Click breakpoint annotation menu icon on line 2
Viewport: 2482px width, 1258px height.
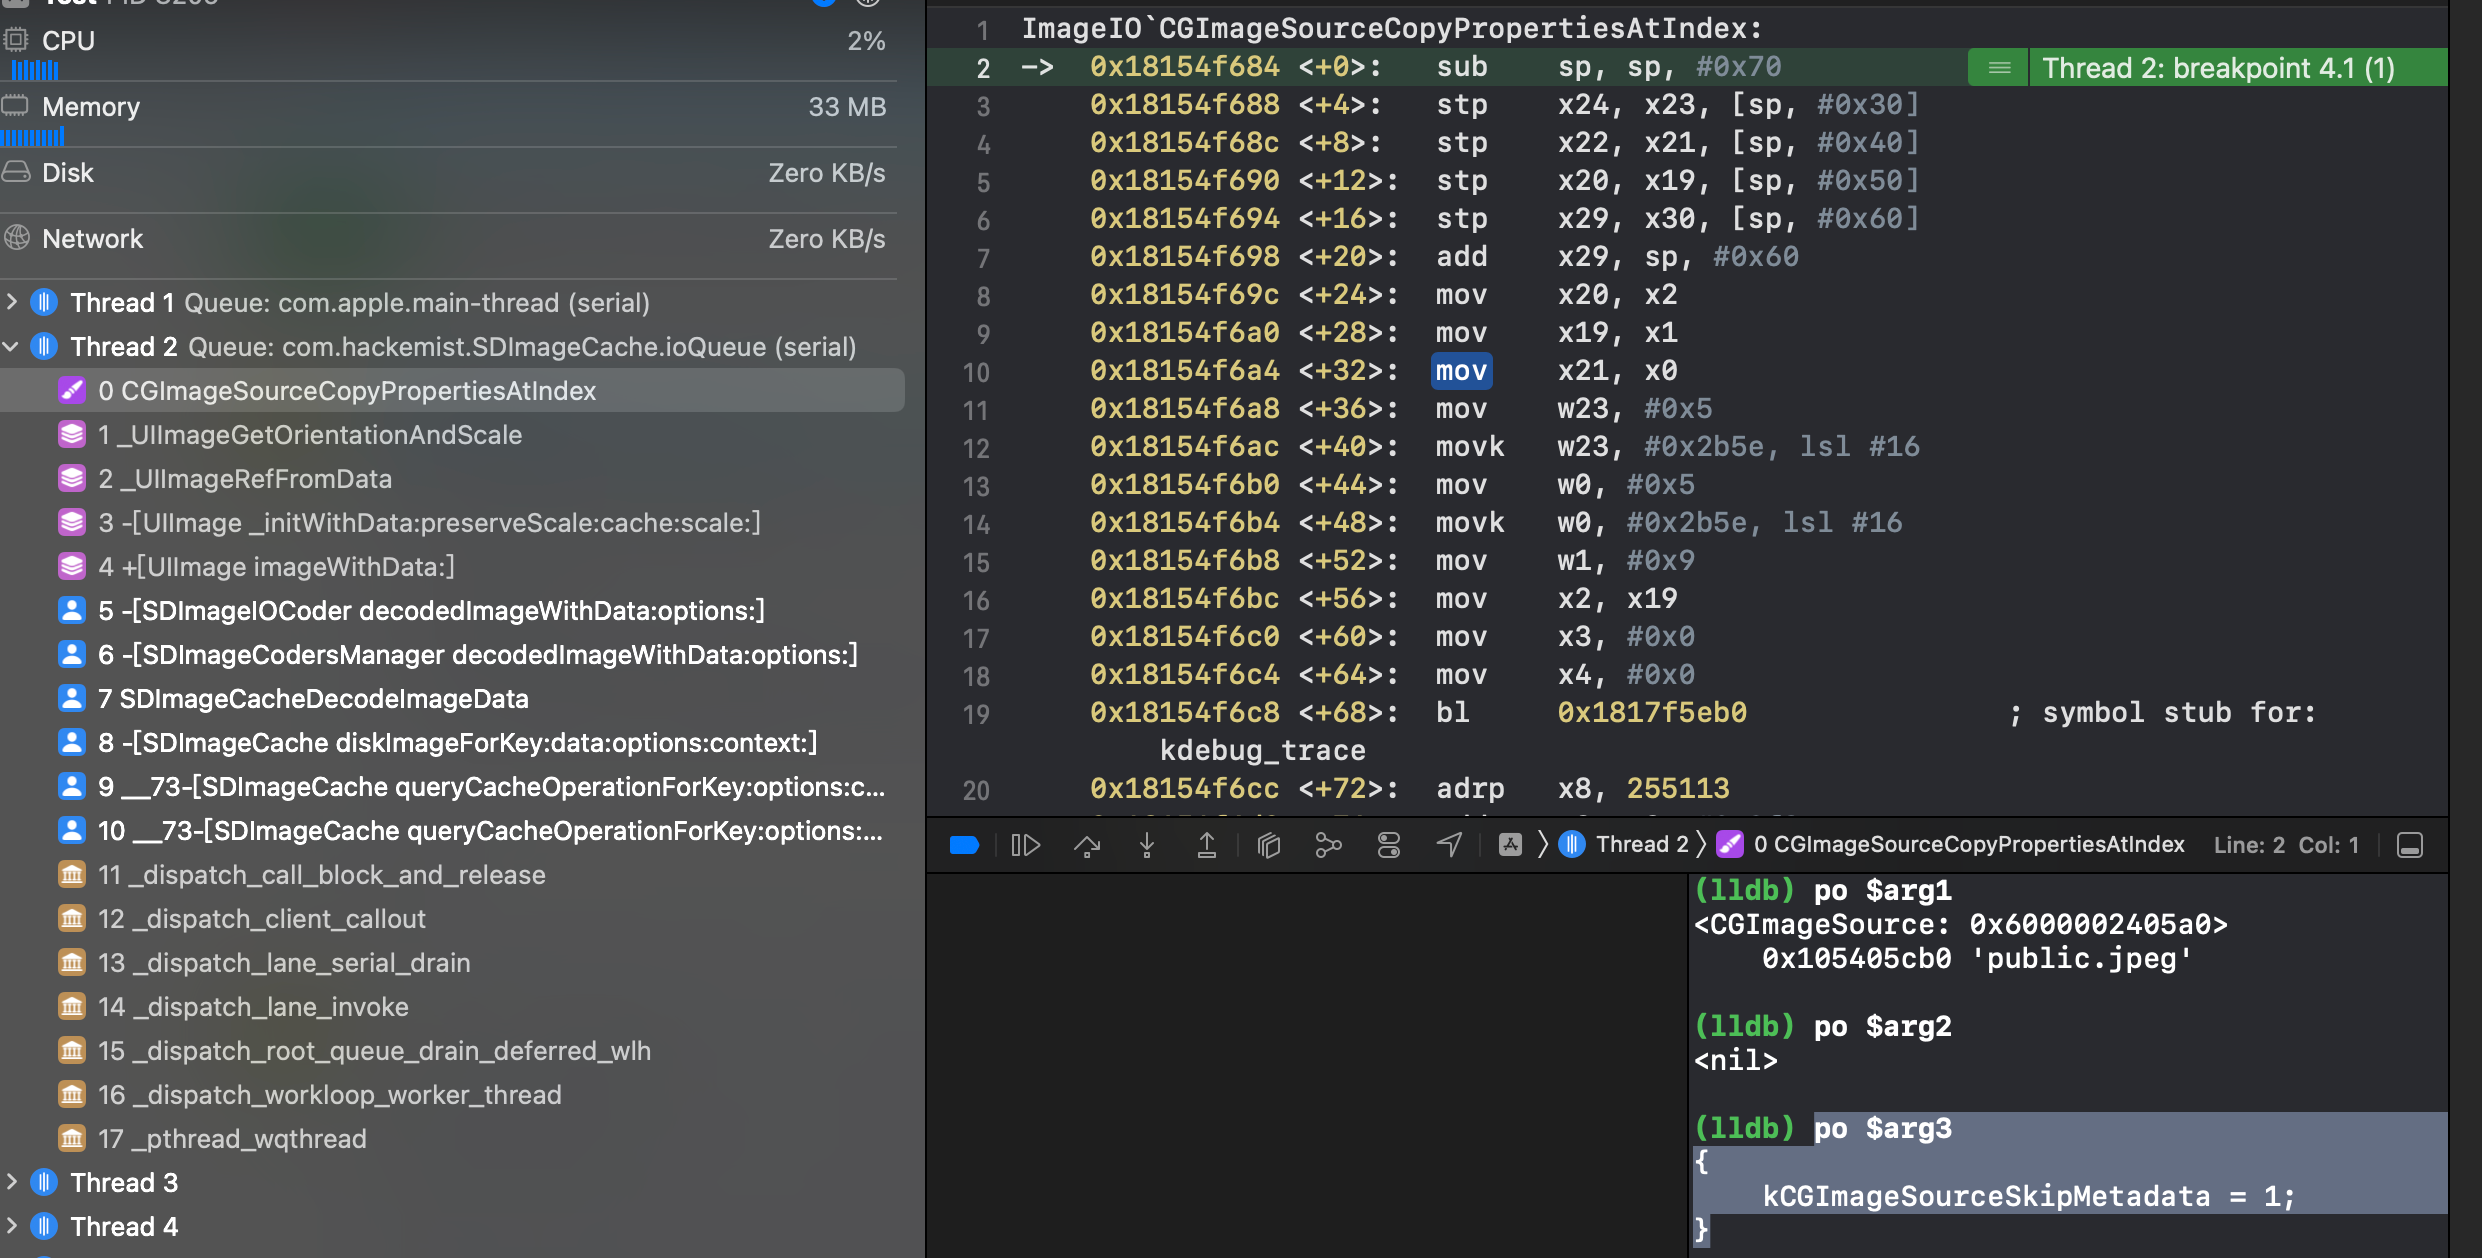point(1999,68)
